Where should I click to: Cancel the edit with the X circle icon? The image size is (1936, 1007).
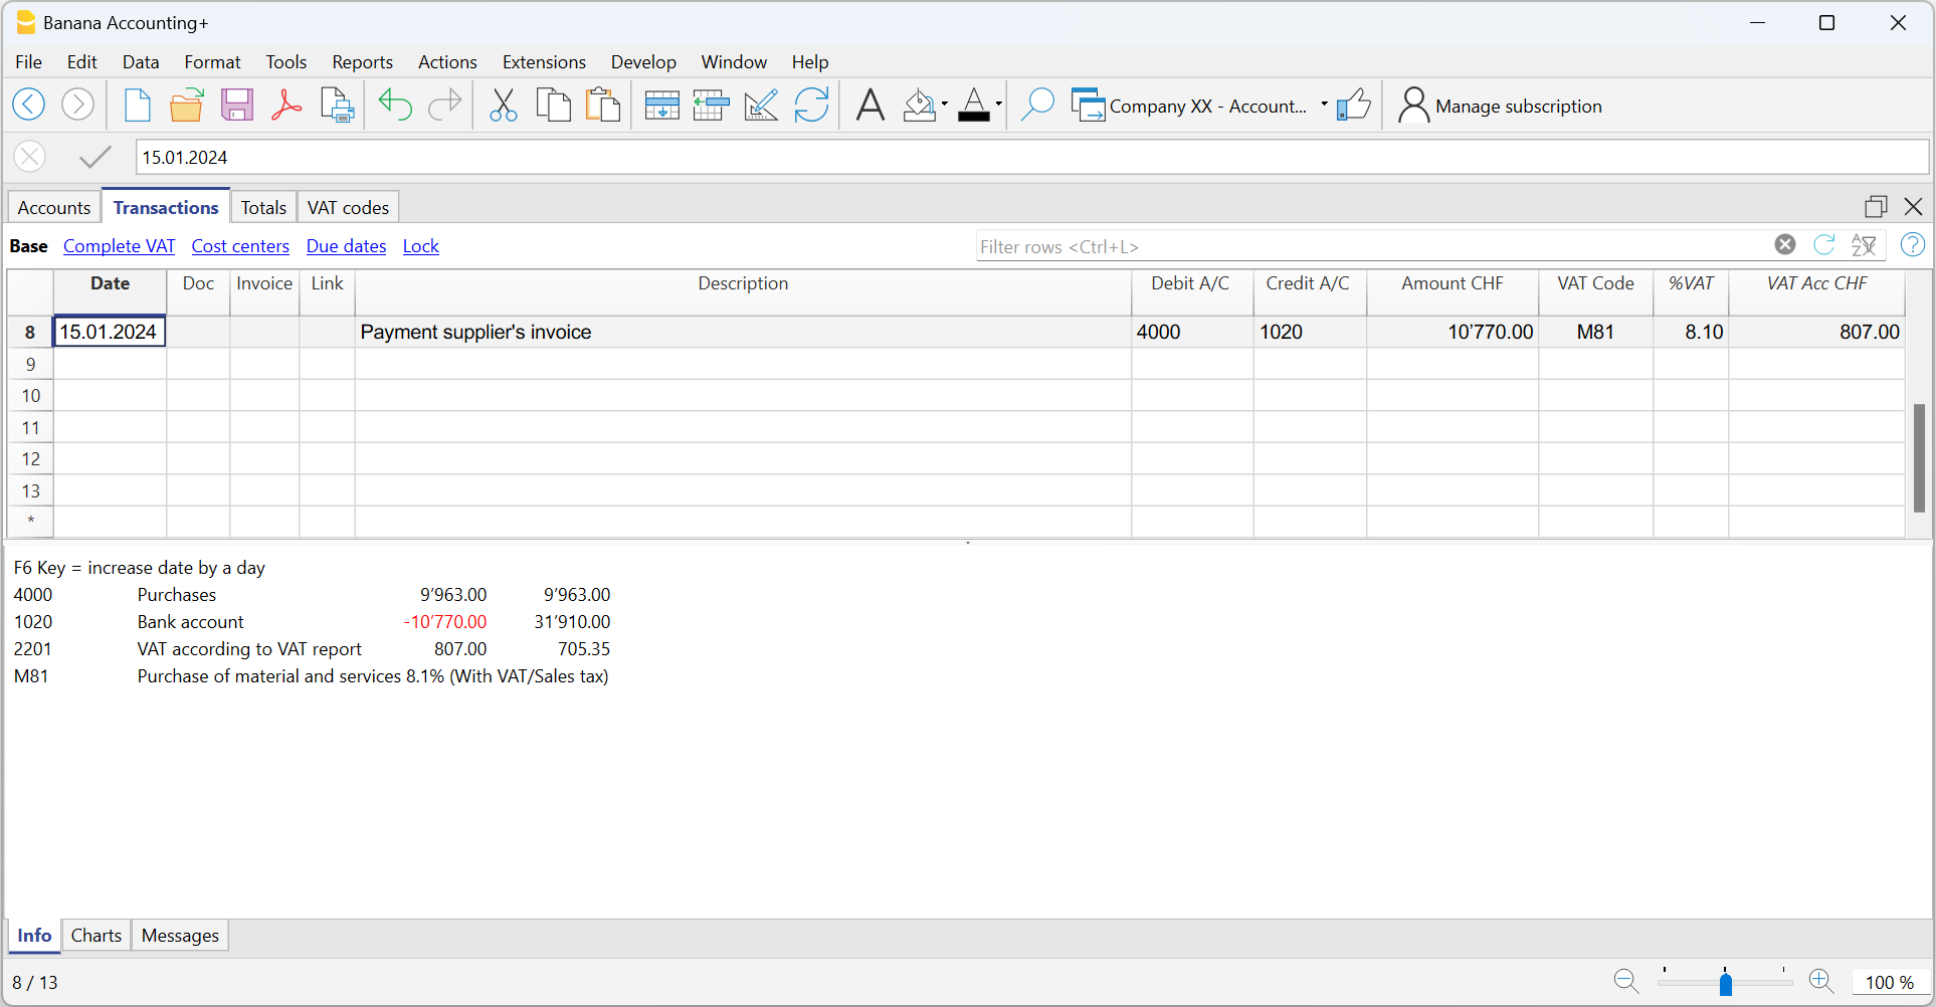[x=30, y=157]
